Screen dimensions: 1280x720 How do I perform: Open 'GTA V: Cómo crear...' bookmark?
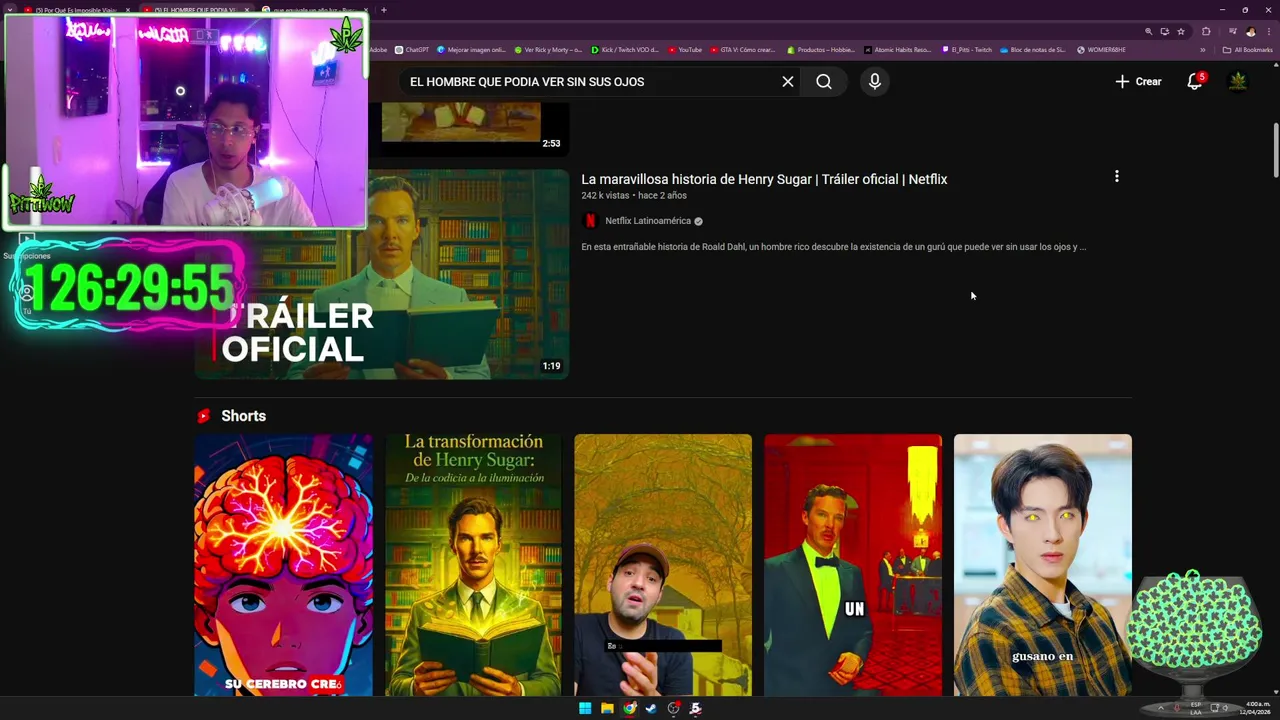[743, 50]
